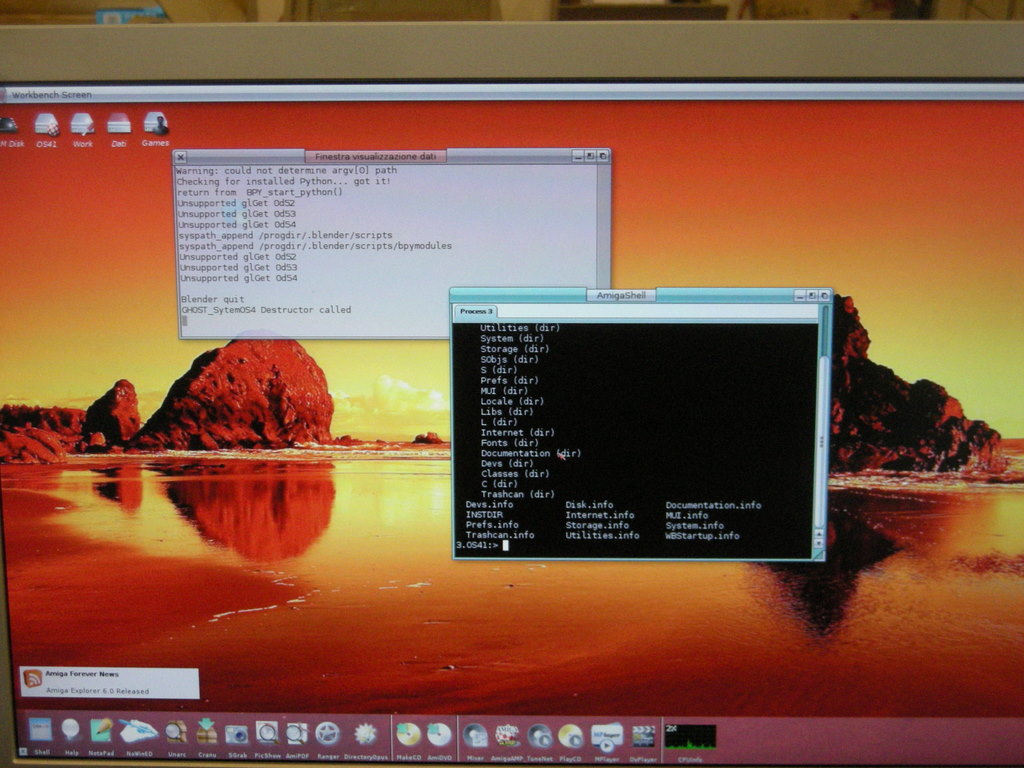Open the Work disk icon

[x=82, y=124]
